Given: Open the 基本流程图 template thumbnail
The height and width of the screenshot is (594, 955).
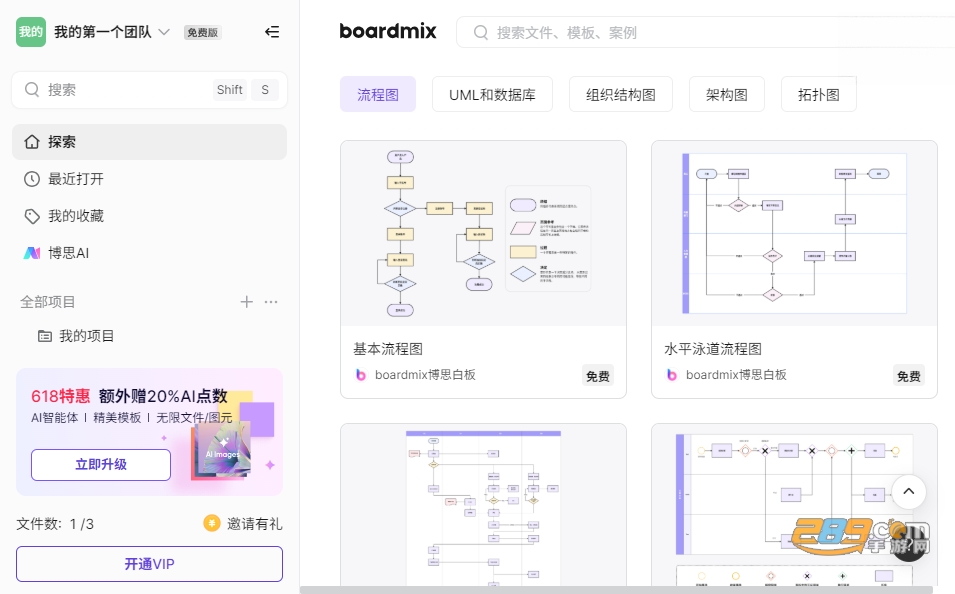Looking at the screenshot, I should 484,233.
